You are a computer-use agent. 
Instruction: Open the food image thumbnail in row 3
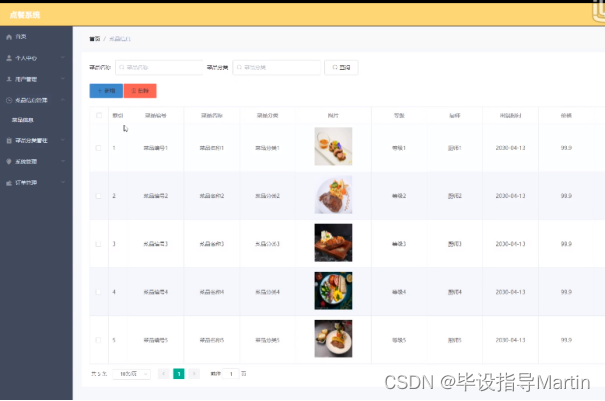point(333,242)
